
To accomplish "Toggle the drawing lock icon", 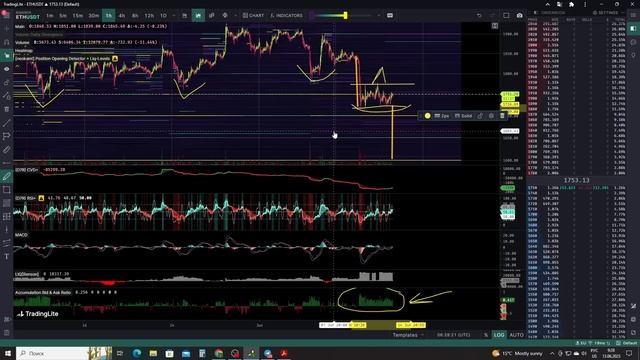I will point(480,116).
